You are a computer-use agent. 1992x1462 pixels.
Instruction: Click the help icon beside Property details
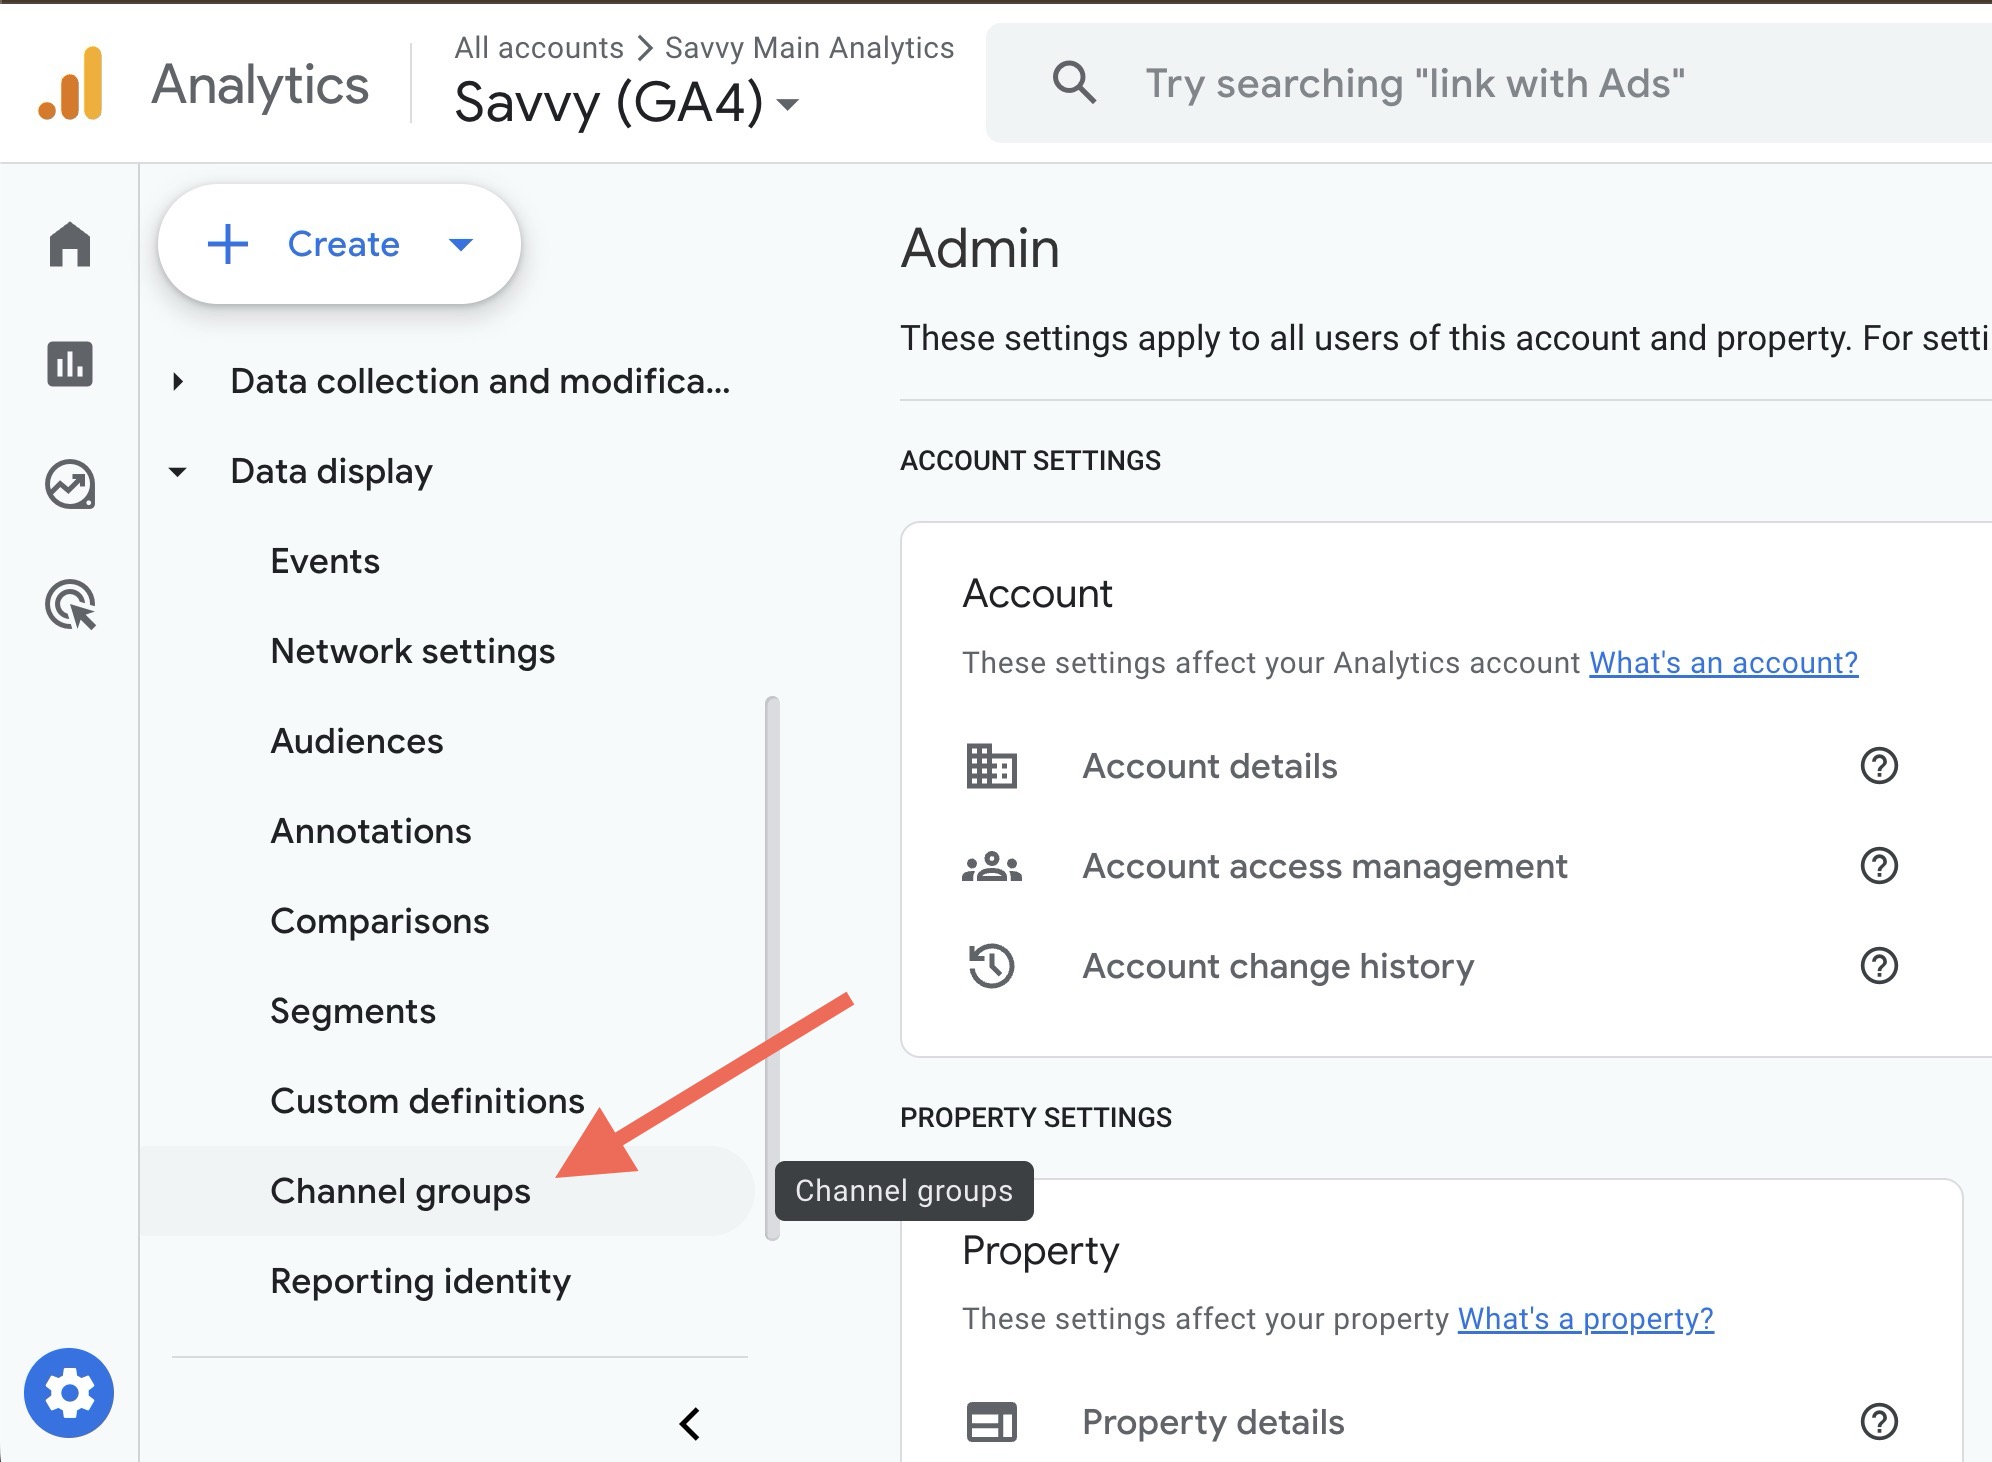click(x=1878, y=1421)
